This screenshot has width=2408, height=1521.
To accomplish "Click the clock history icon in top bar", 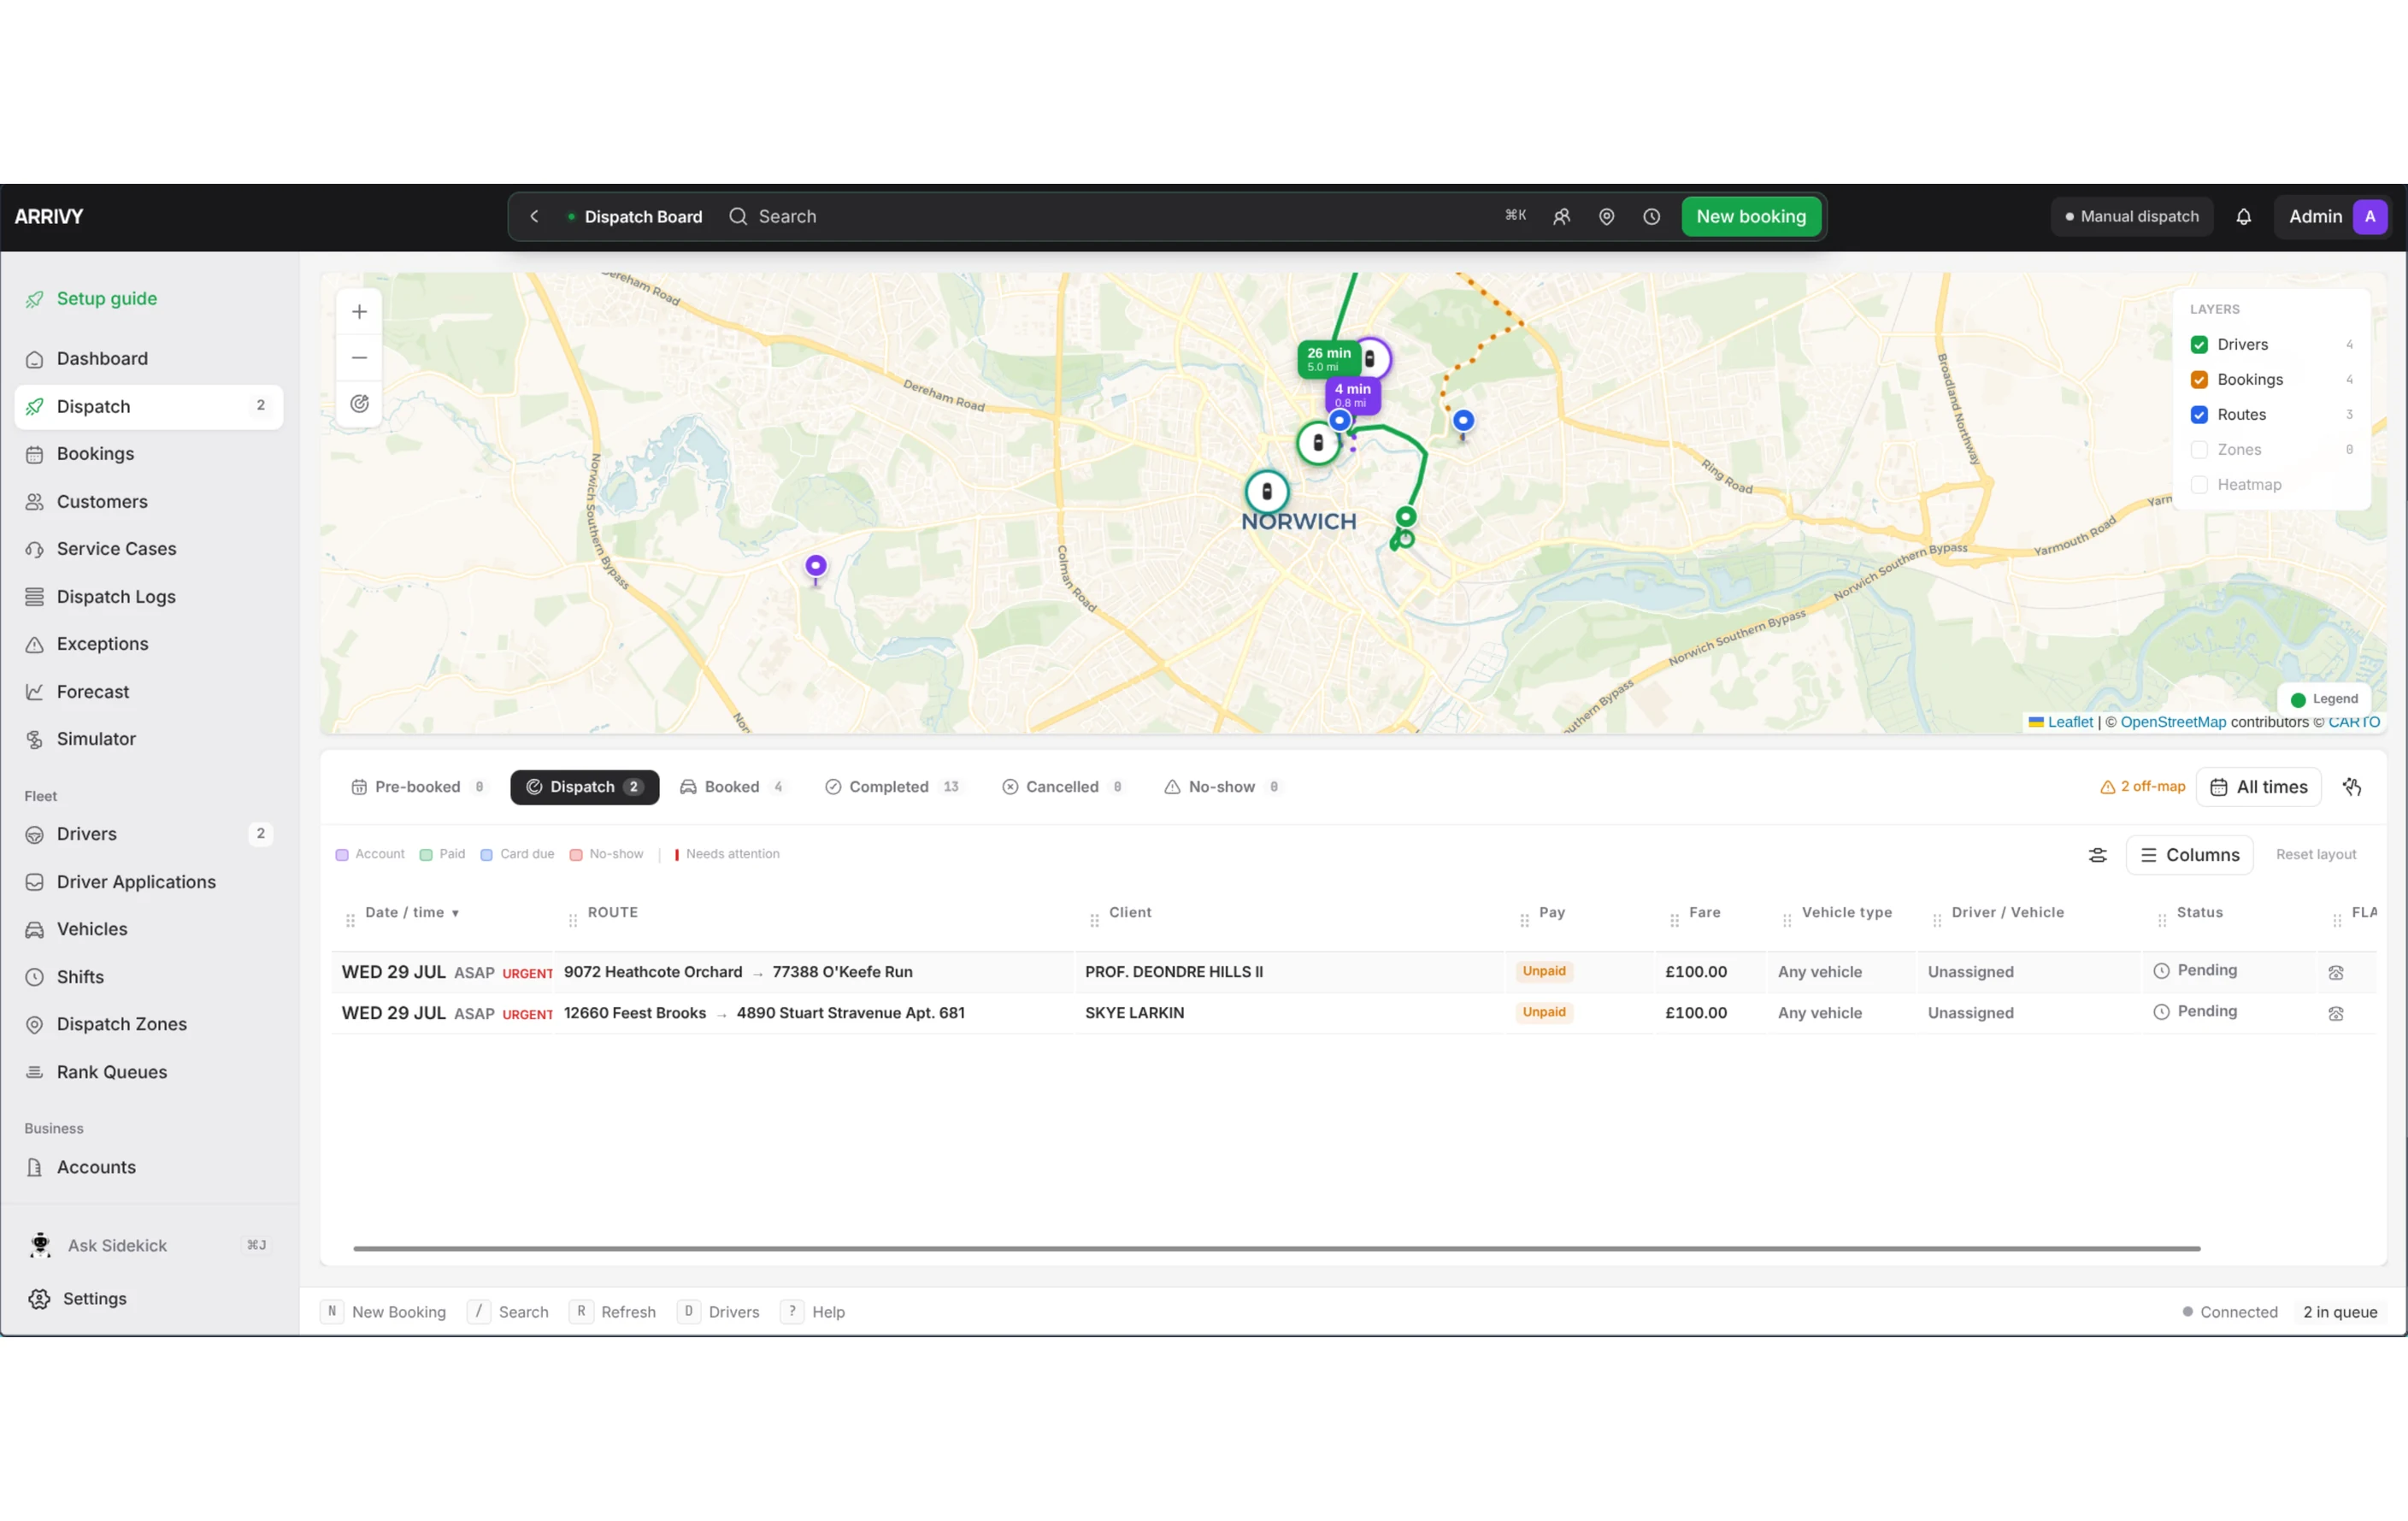I will click(1651, 216).
